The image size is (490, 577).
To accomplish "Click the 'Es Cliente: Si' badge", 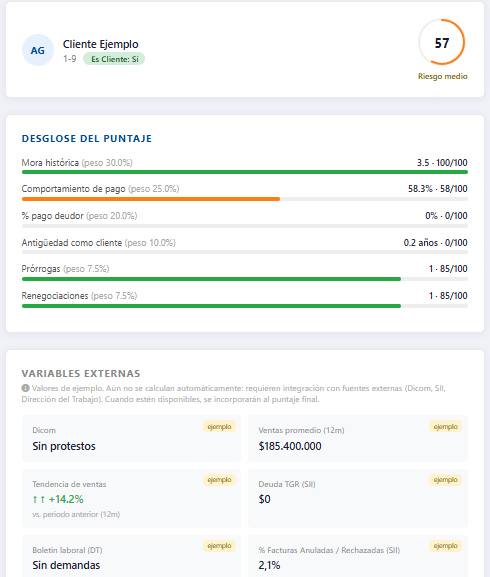I will tap(114, 59).
